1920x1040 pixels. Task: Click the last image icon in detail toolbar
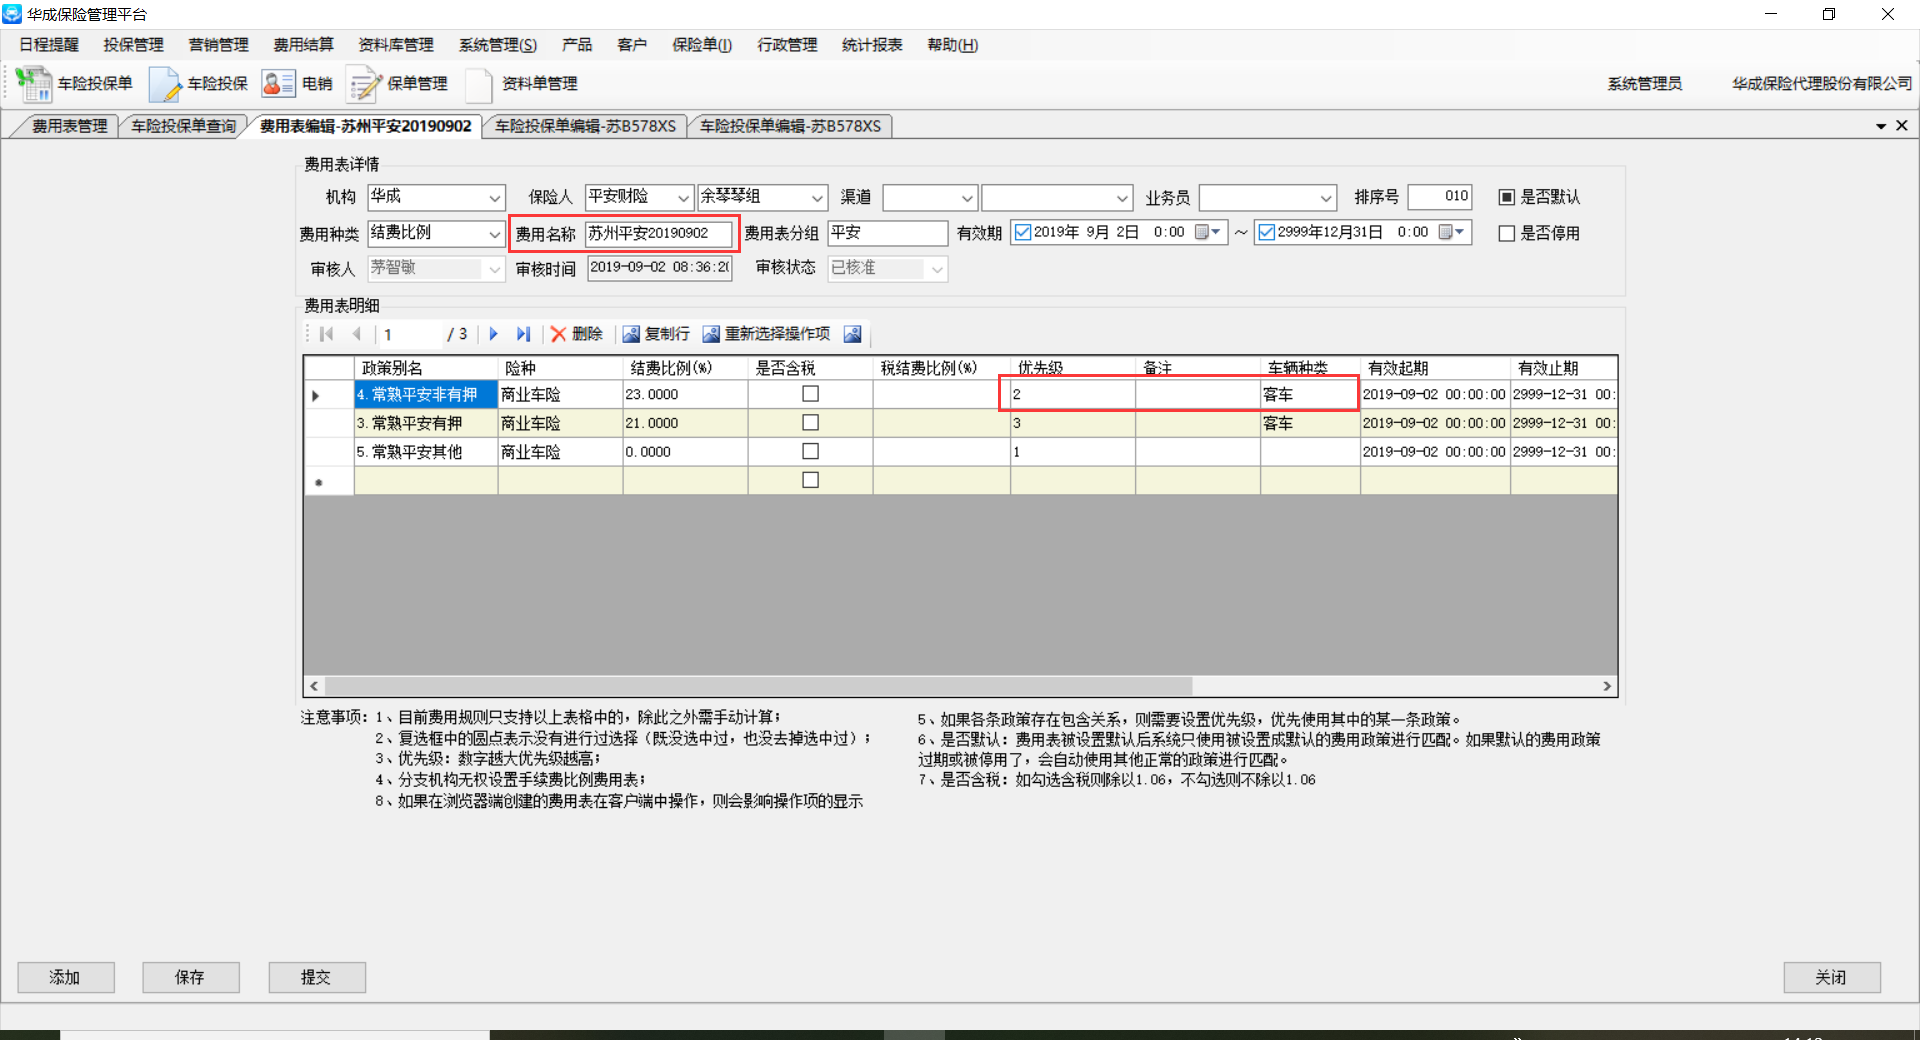tap(852, 334)
